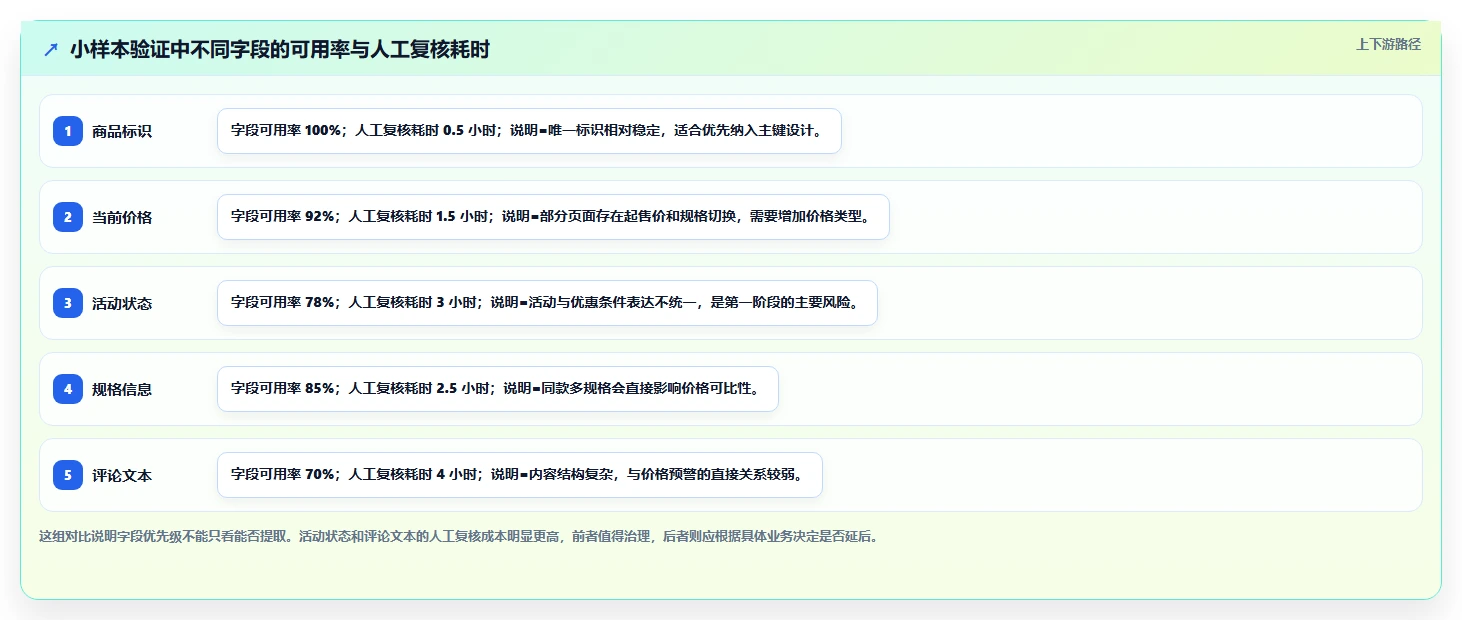Open the description box with 字段可用率 85%

(x=497, y=389)
